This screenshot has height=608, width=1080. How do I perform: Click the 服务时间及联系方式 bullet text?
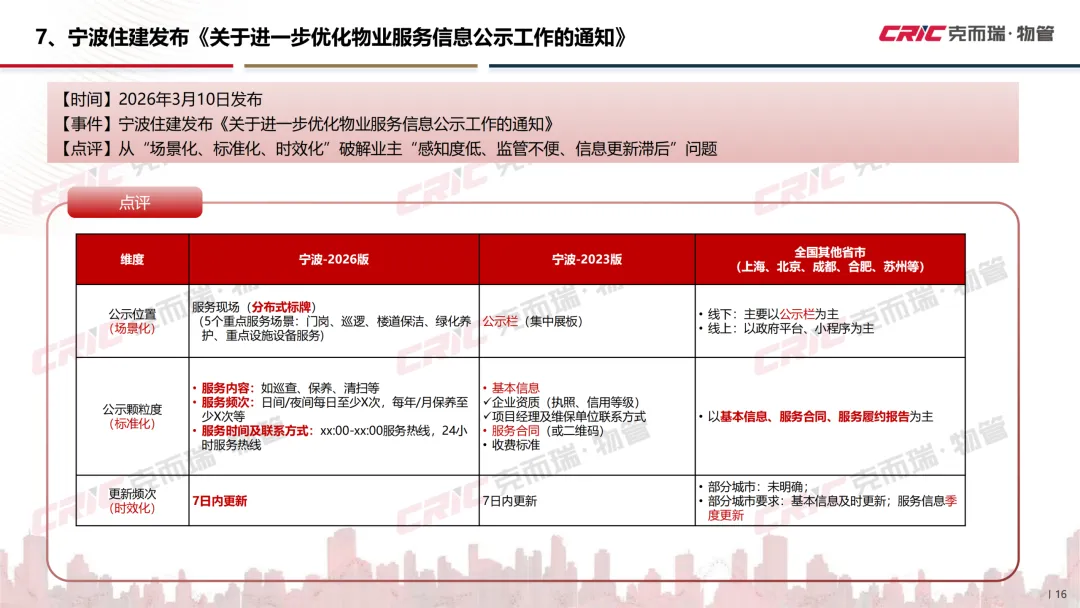pyautogui.click(x=331, y=437)
